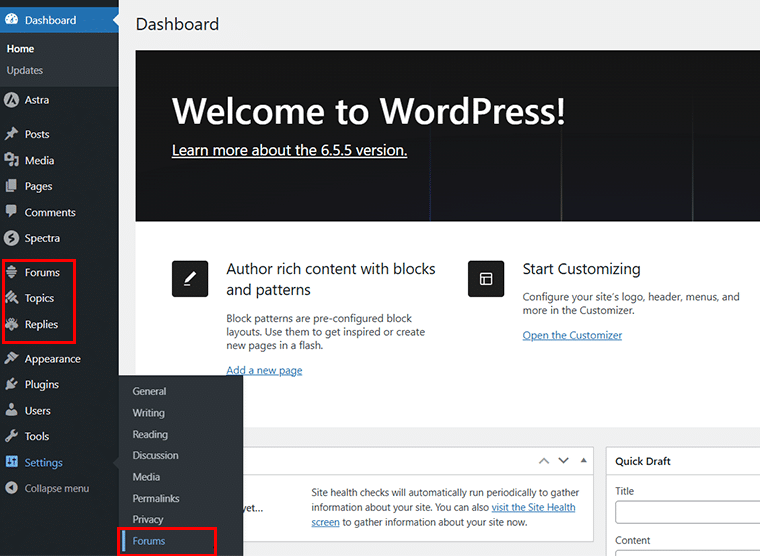Image resolution: width=760 pixels, height=556 pixels.
Task: Move the Site Health widget up
Action: (544, 461)
